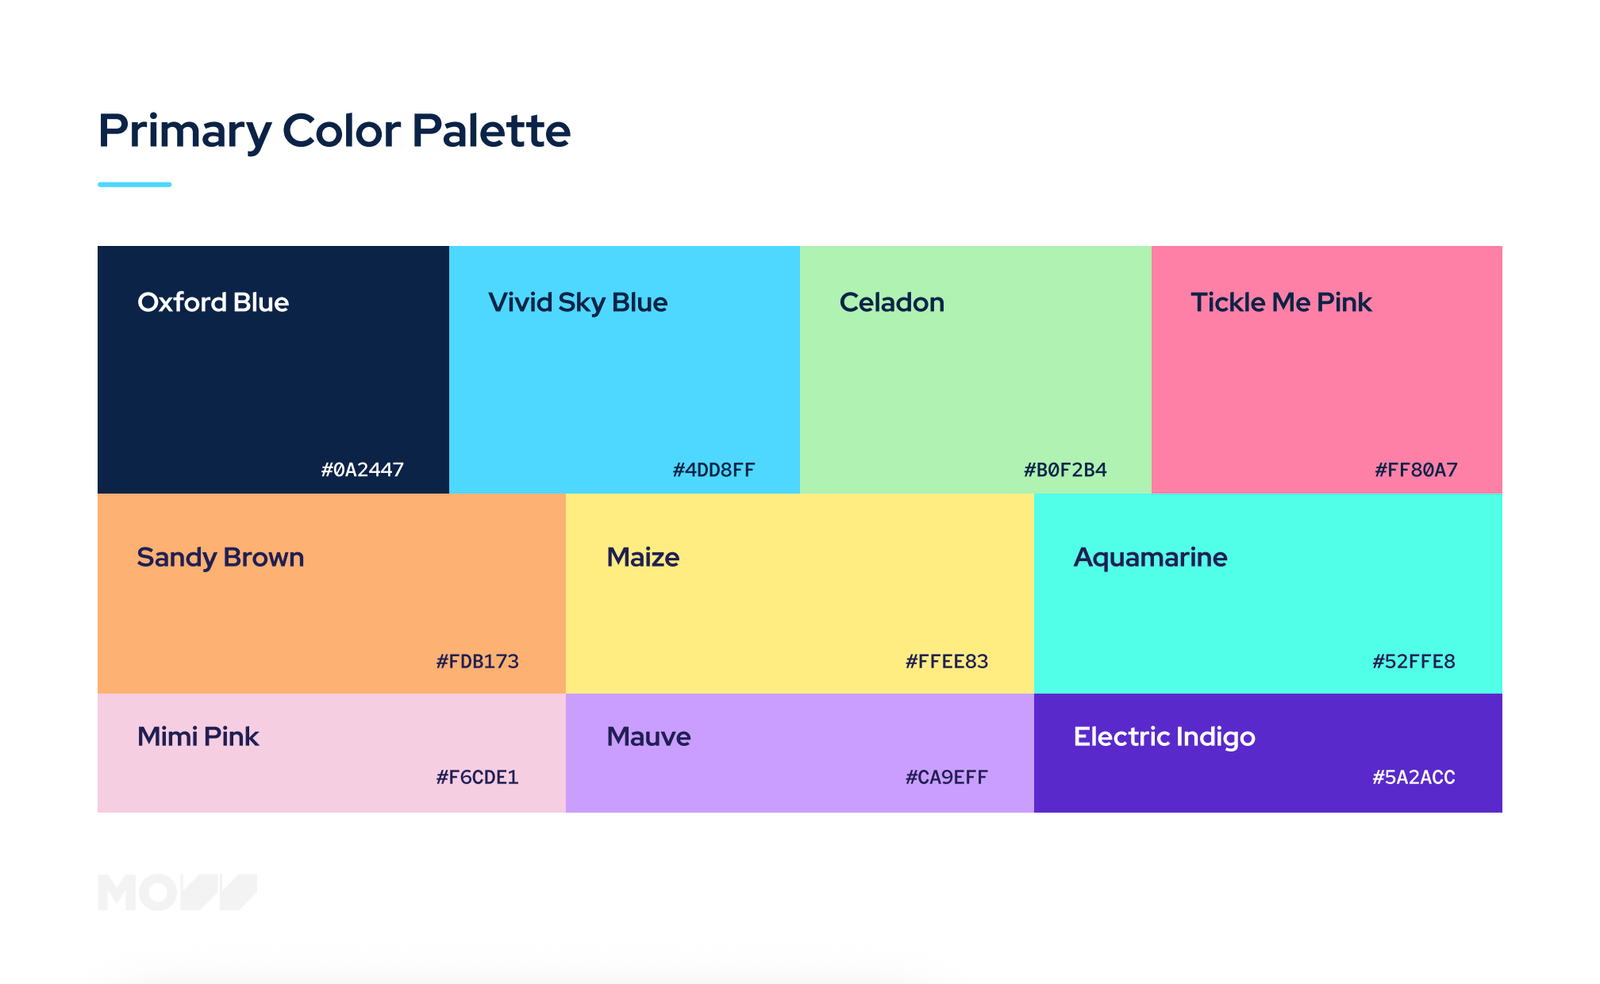Select the Vivid Sky Blue swatch
1600x984 pixels.
[624, 369]
